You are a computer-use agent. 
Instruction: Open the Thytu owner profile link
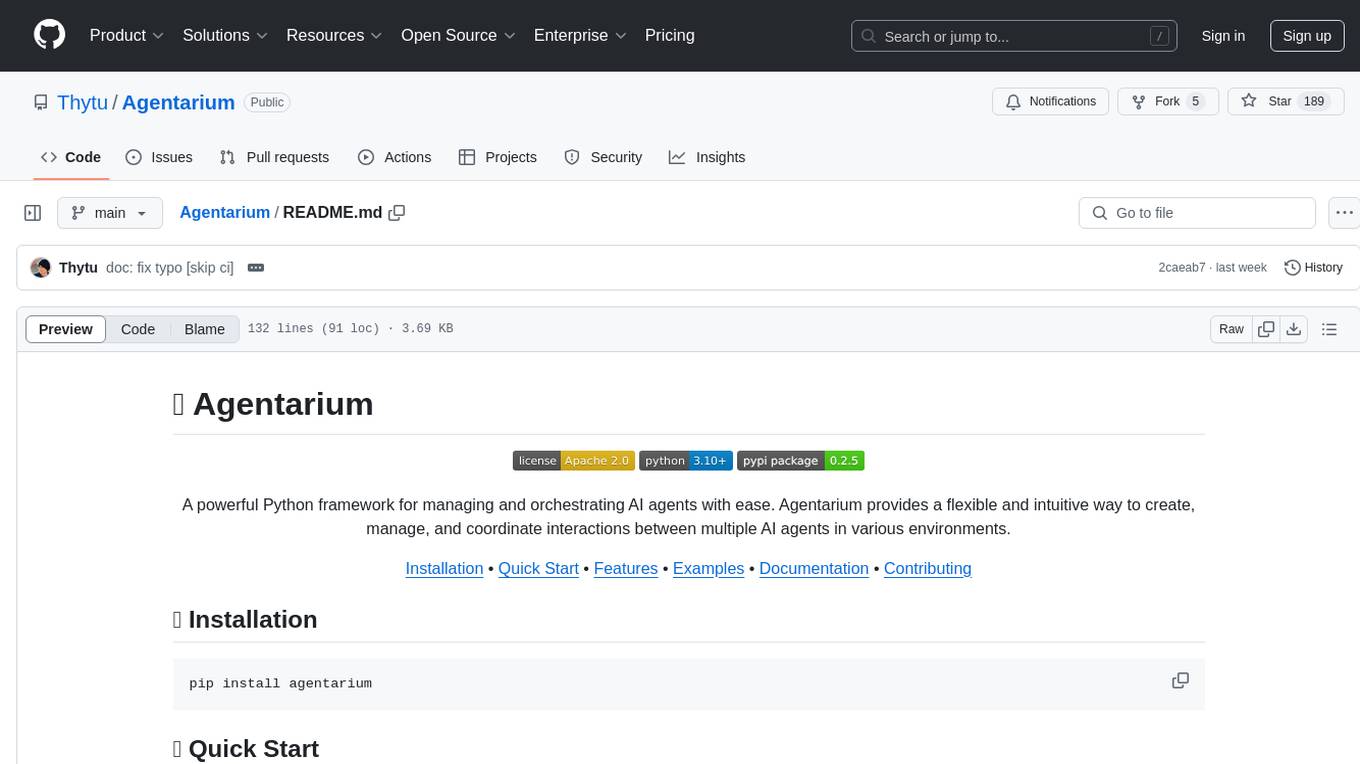coord(82,102)
